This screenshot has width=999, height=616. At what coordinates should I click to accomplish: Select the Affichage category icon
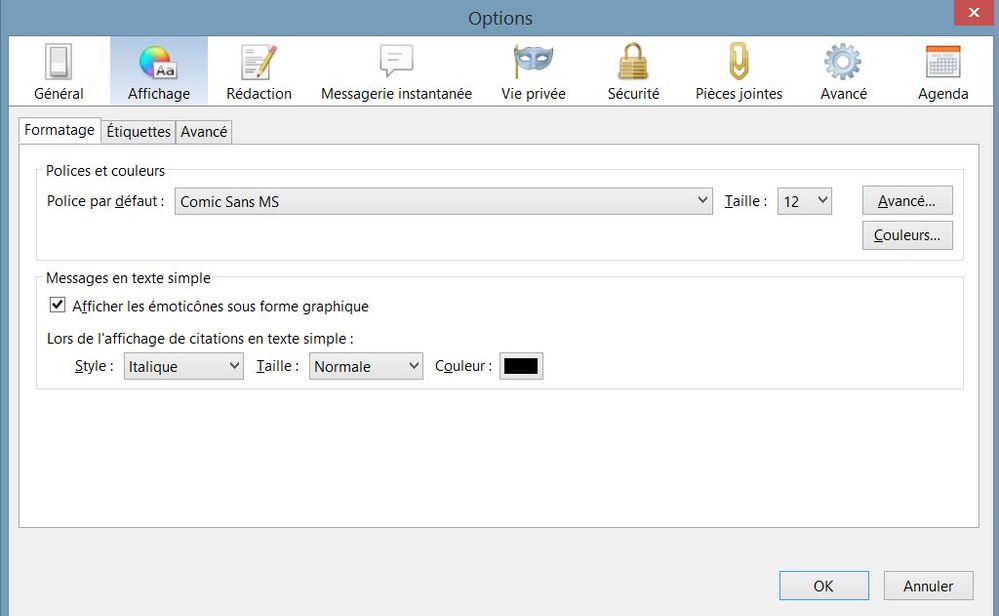pyautogui.click(x=158, y=72)
